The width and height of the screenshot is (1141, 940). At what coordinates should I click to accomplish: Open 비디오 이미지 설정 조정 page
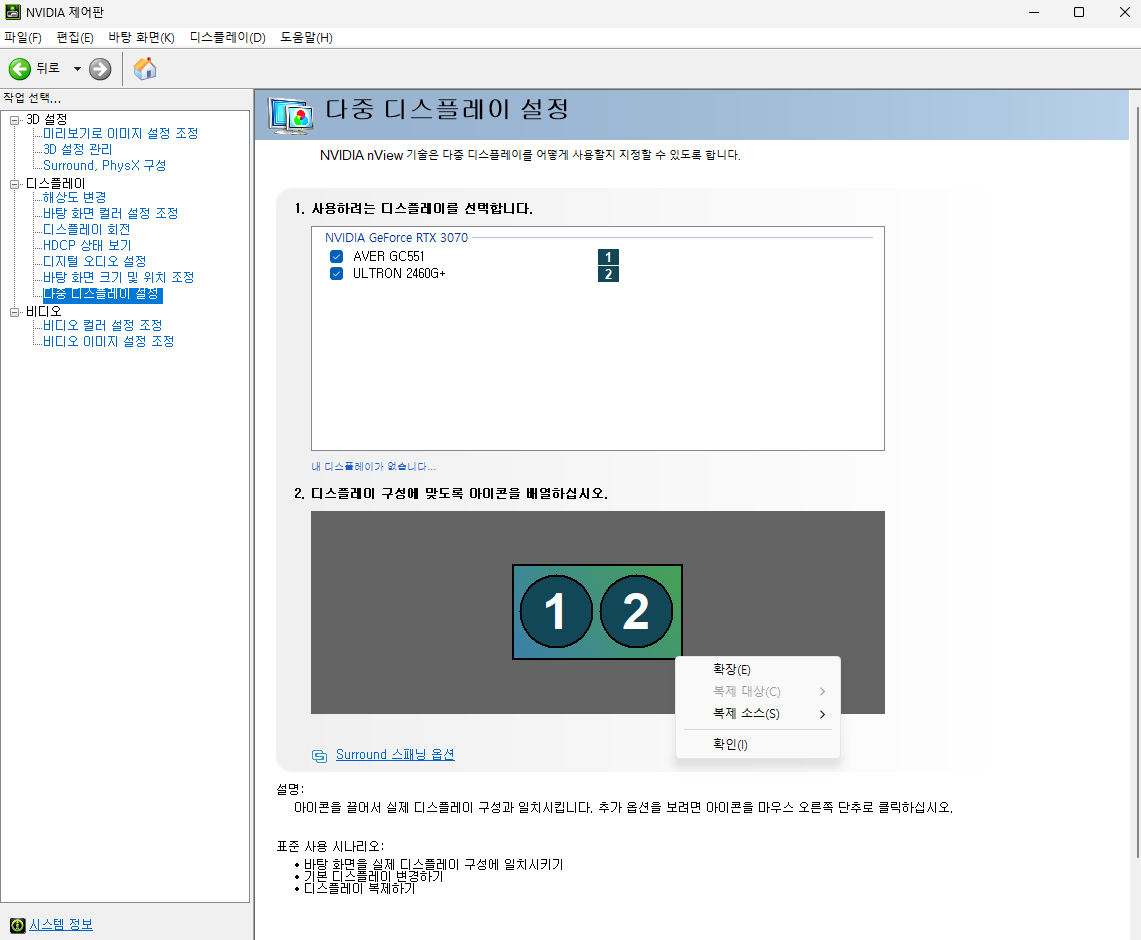[108, 341]
